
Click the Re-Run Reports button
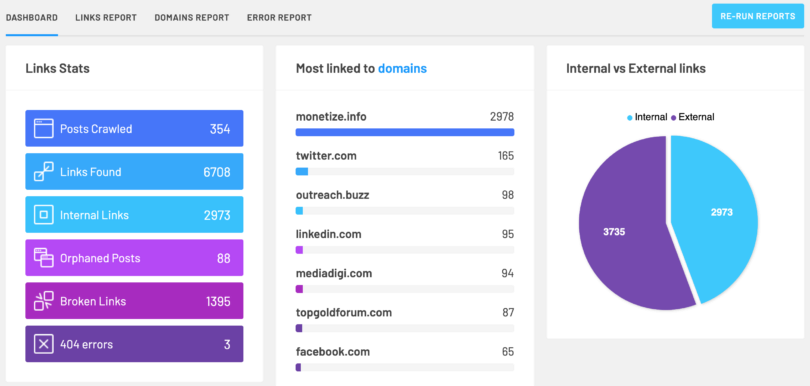(x=758, y=16)
